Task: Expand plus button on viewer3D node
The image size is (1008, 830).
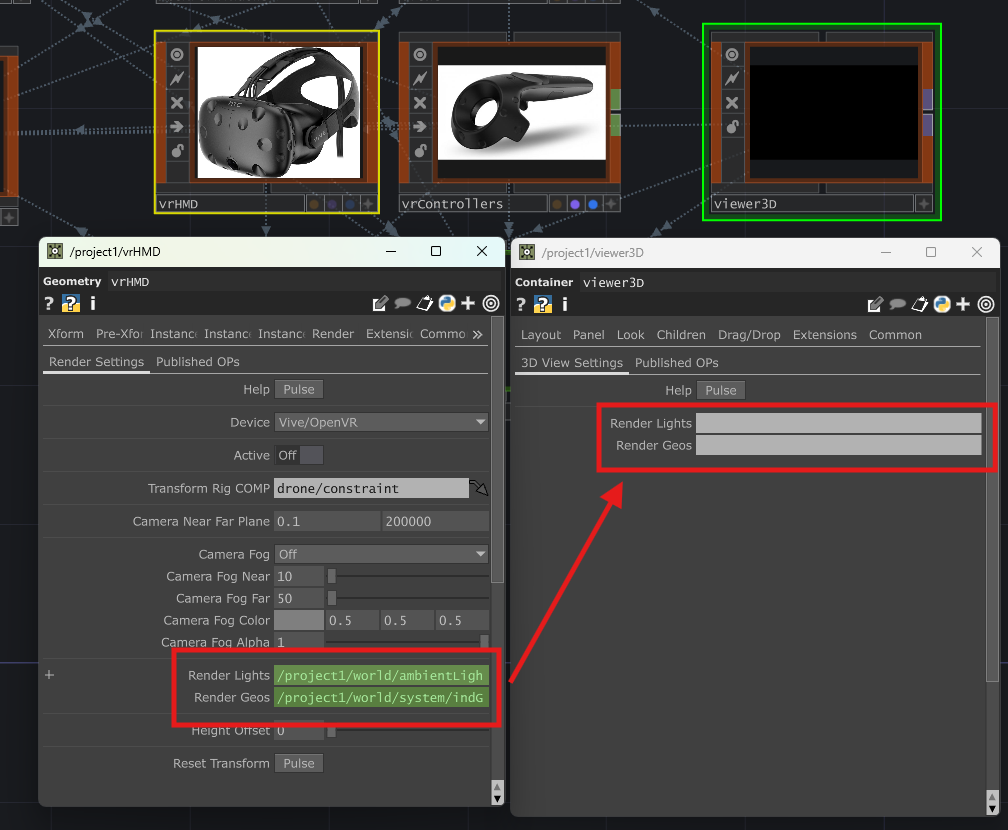Action: point(924,204)
